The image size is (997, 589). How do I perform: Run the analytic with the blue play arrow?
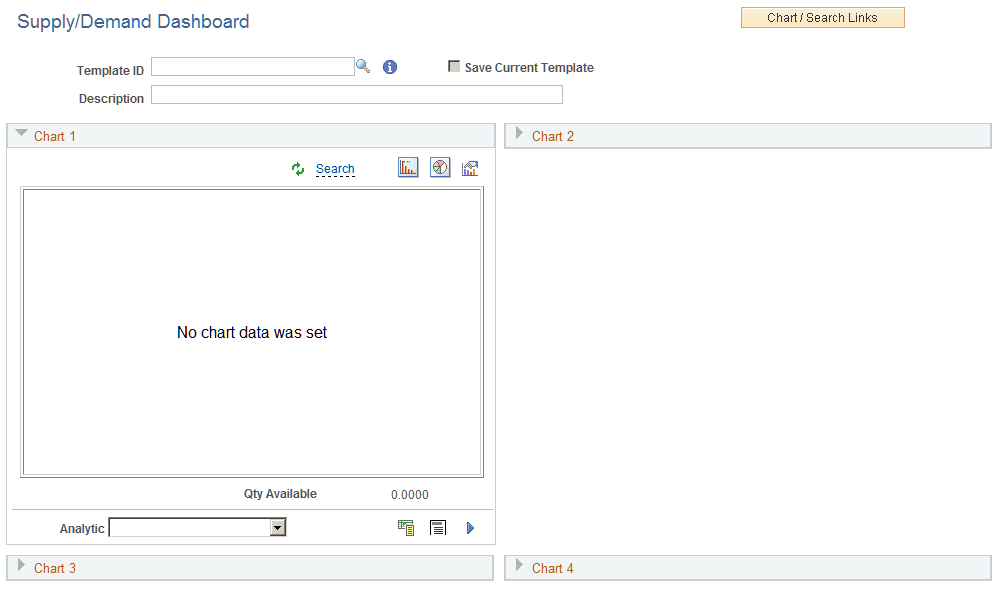click(470, 527)
